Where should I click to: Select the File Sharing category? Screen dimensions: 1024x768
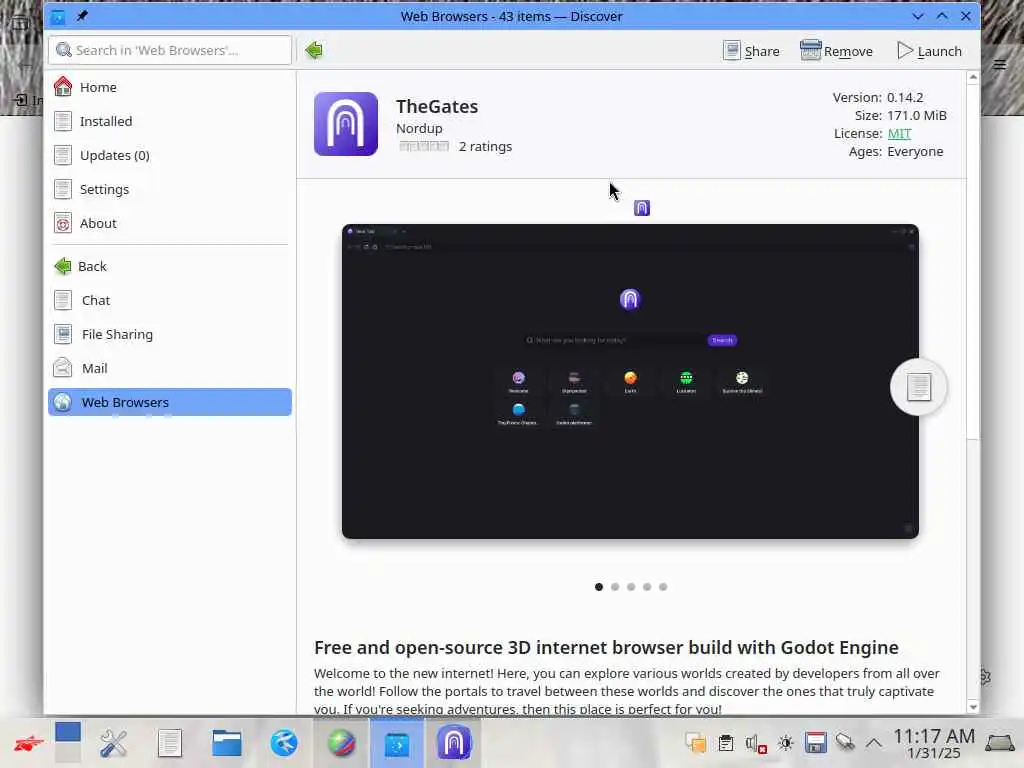(x=170, y=334)
